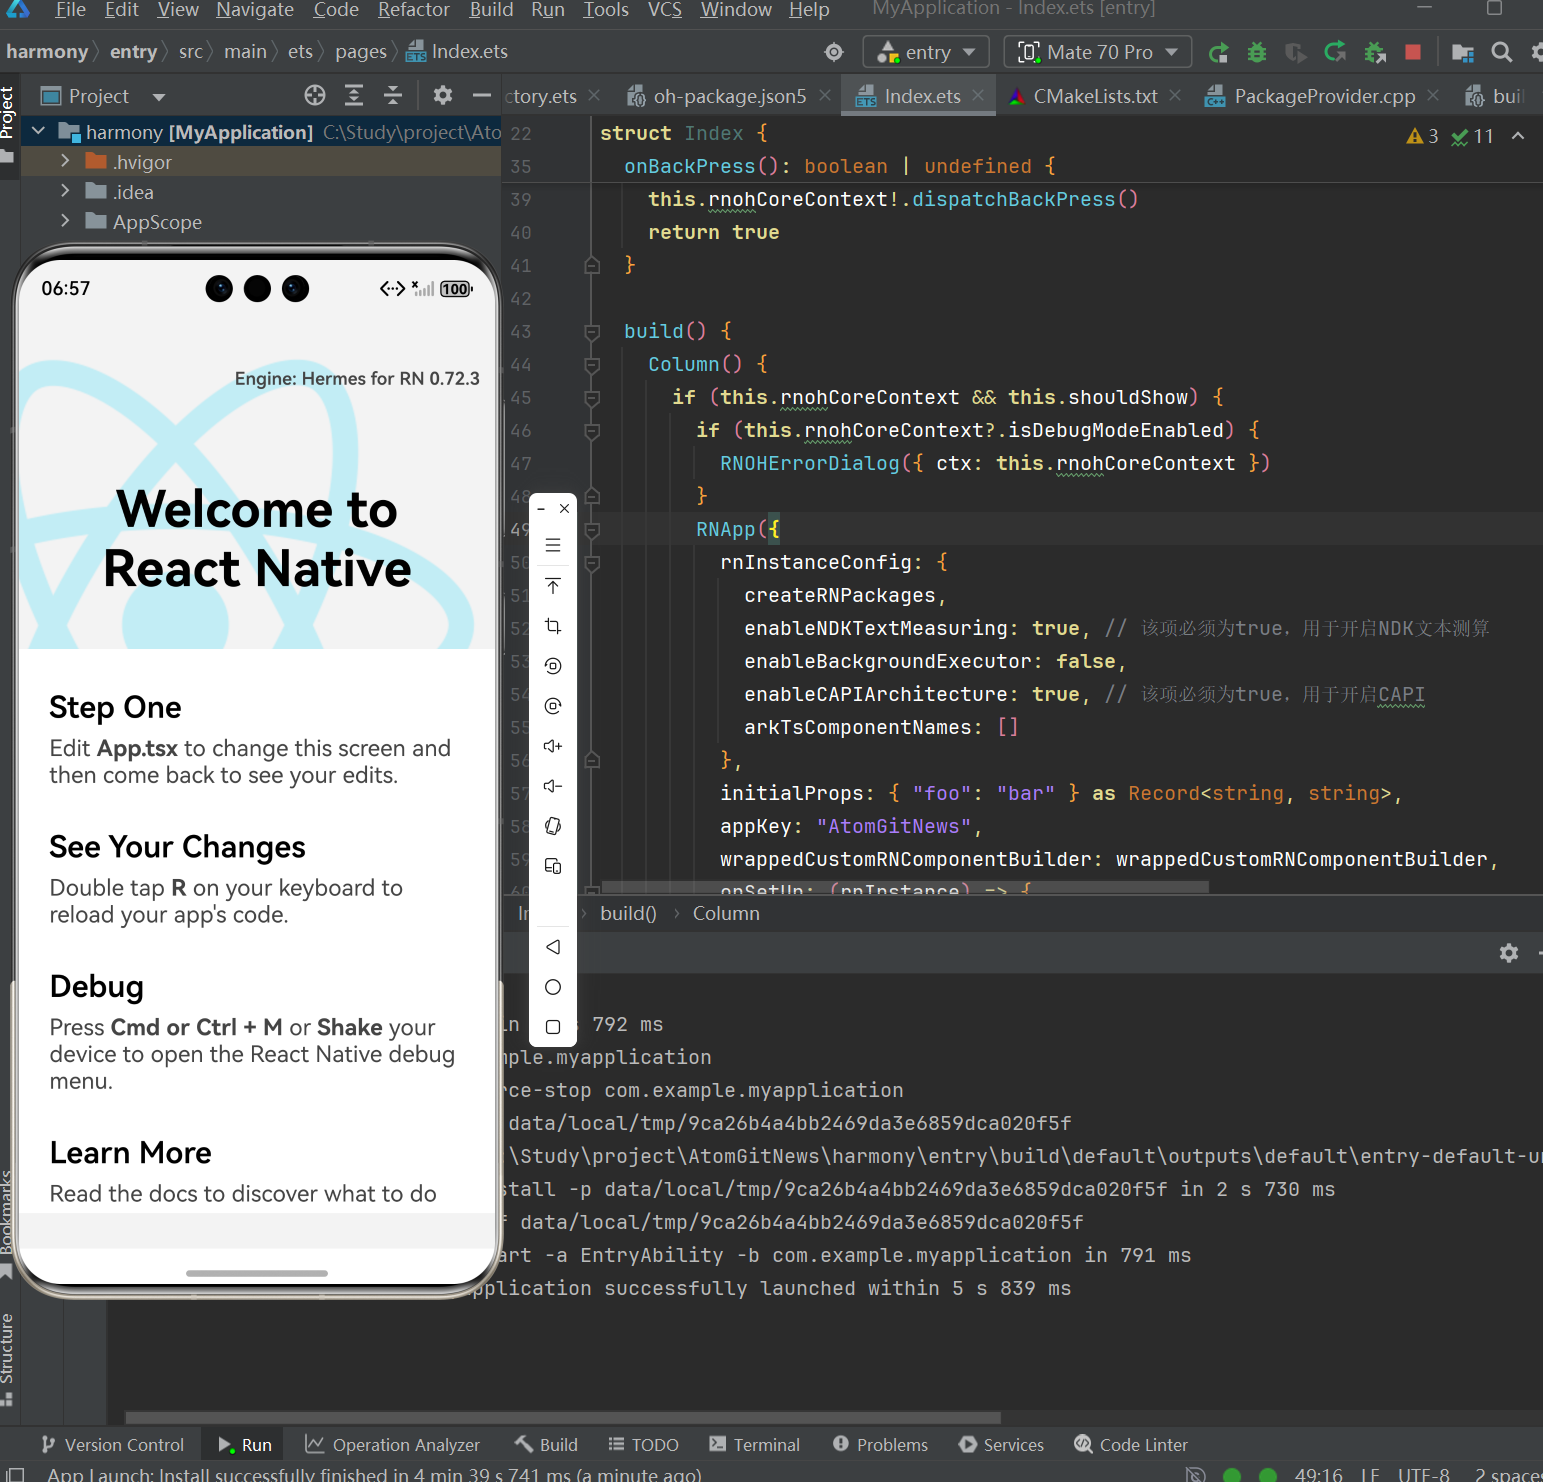
Task: Open the entry run configuration dropdown
Action: (x=926, y=52)
